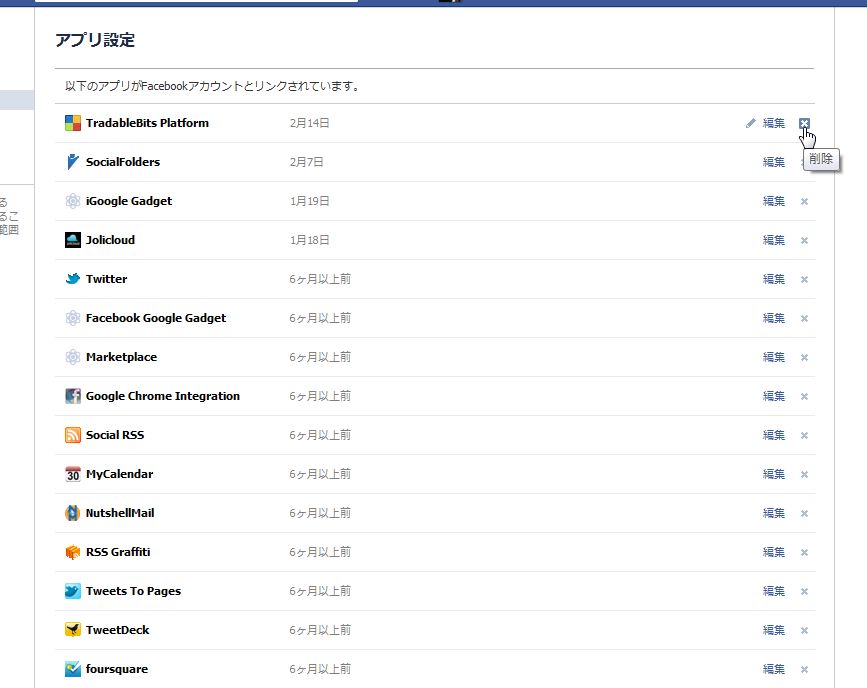Screen dimensions: 867x688
Task: Remove the iGoogle Gadget app
Action: [805, 201]
